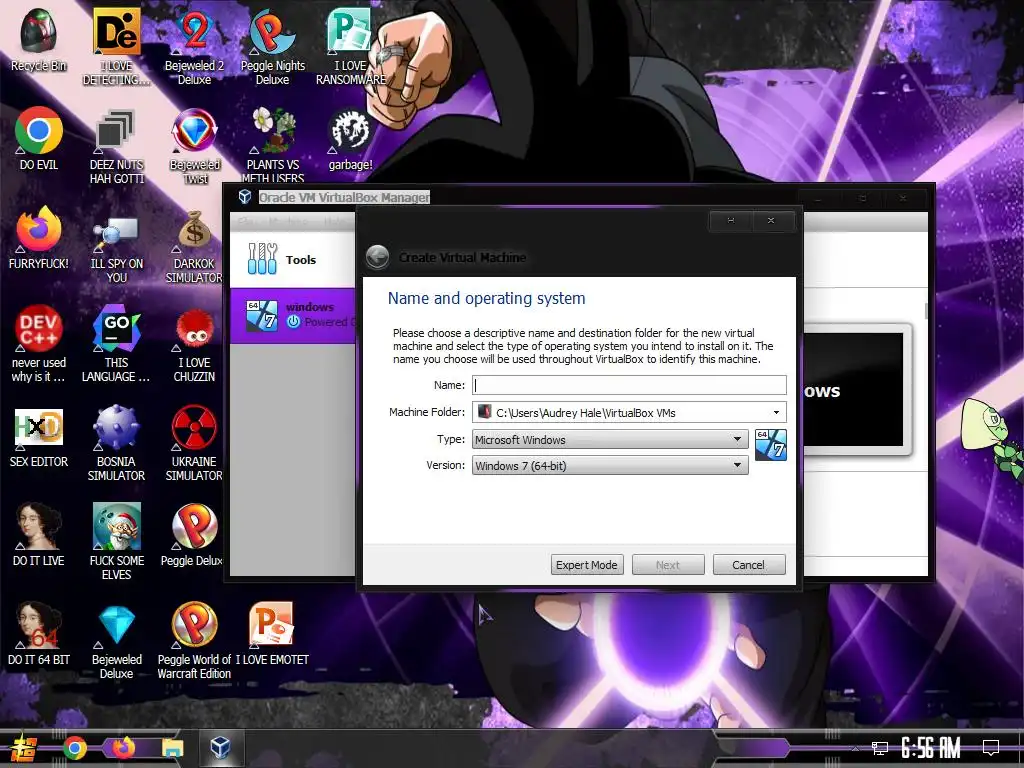Launch Bejeweled Twist desktop shortcut

194,146
